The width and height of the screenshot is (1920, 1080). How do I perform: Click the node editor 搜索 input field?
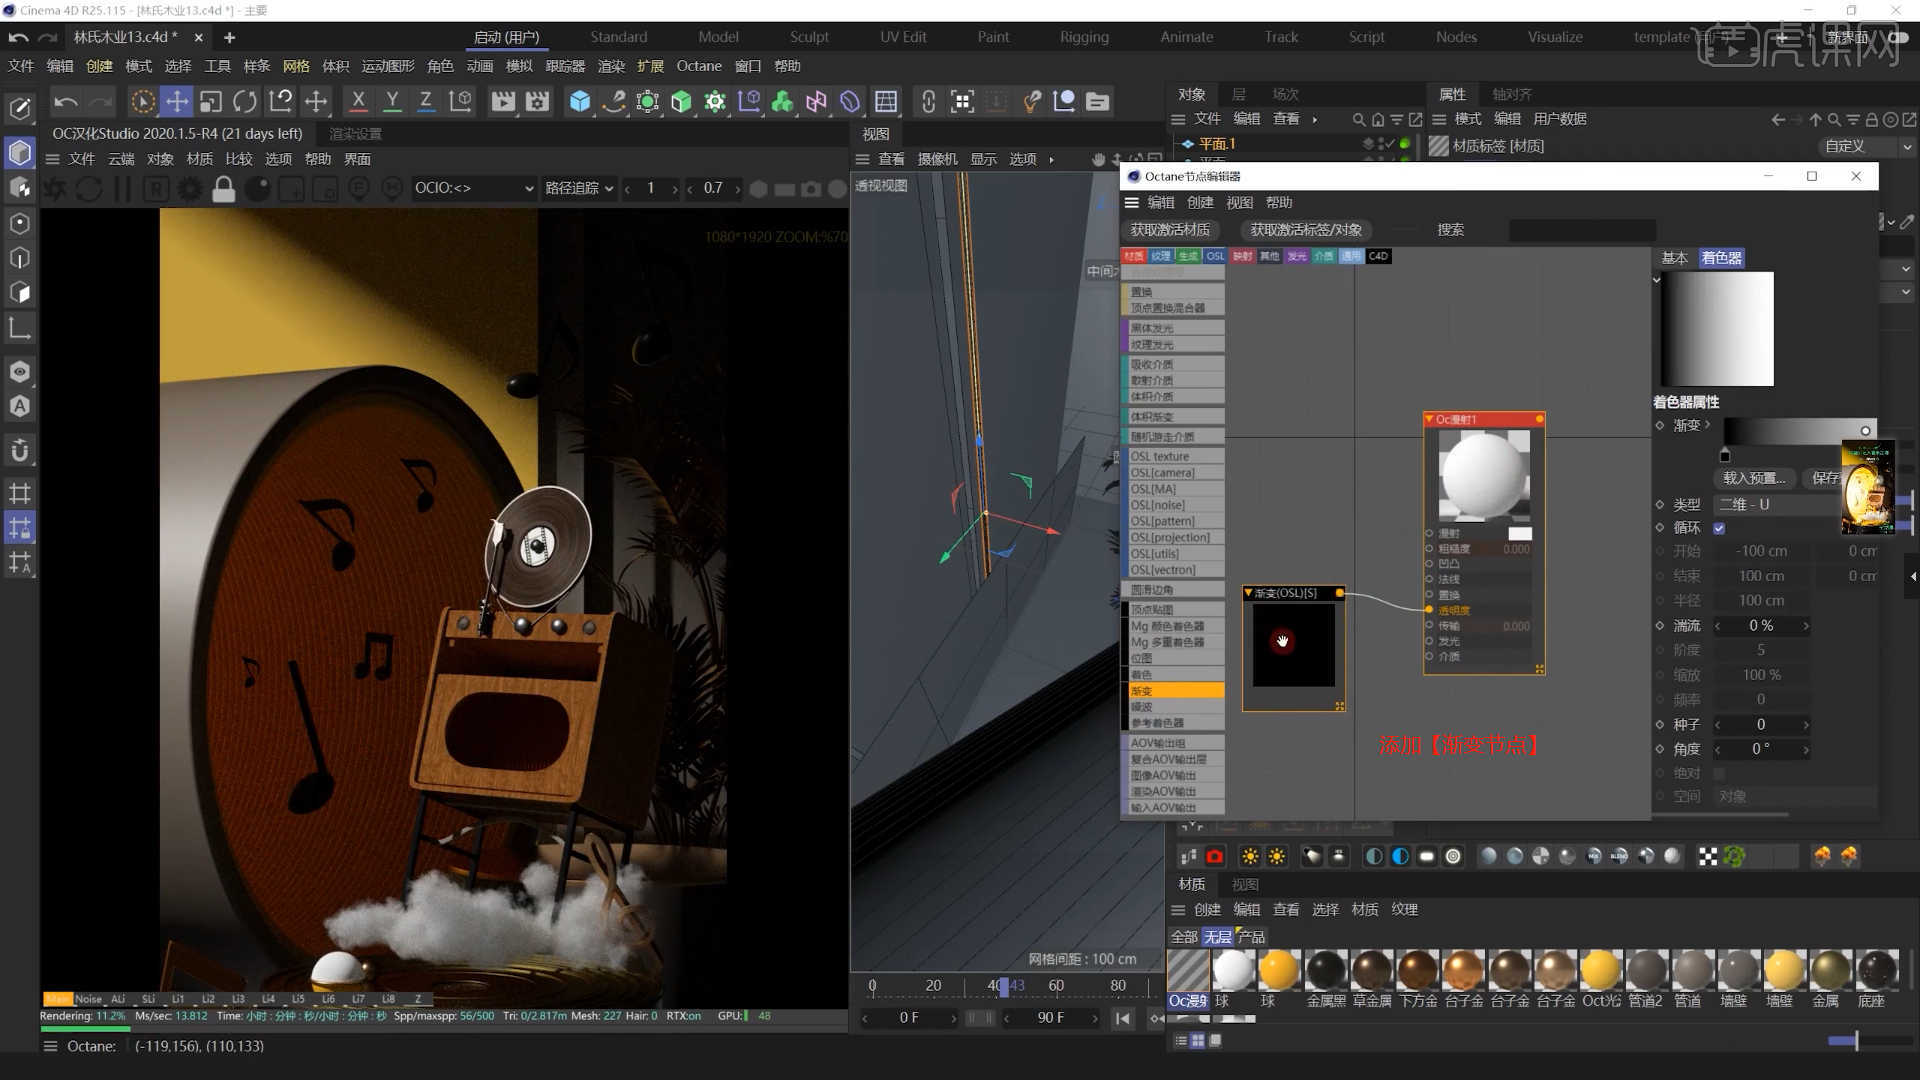click(1582, 230)
